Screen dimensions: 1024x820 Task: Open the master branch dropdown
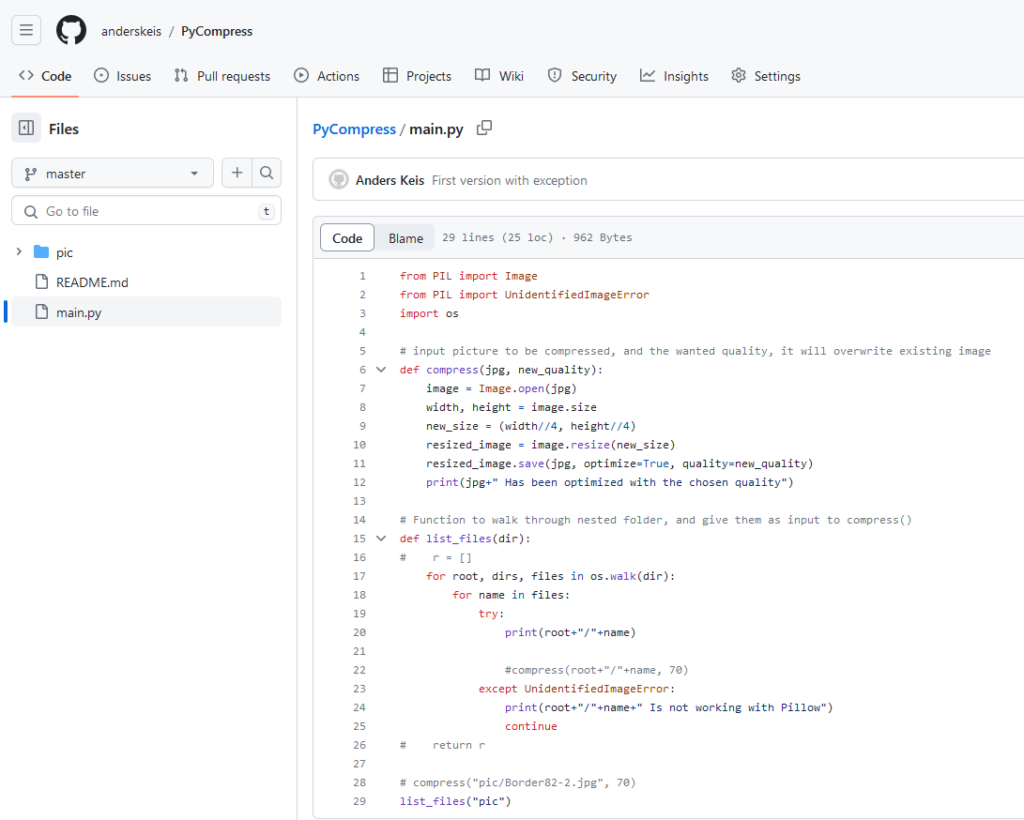[112, 173]
